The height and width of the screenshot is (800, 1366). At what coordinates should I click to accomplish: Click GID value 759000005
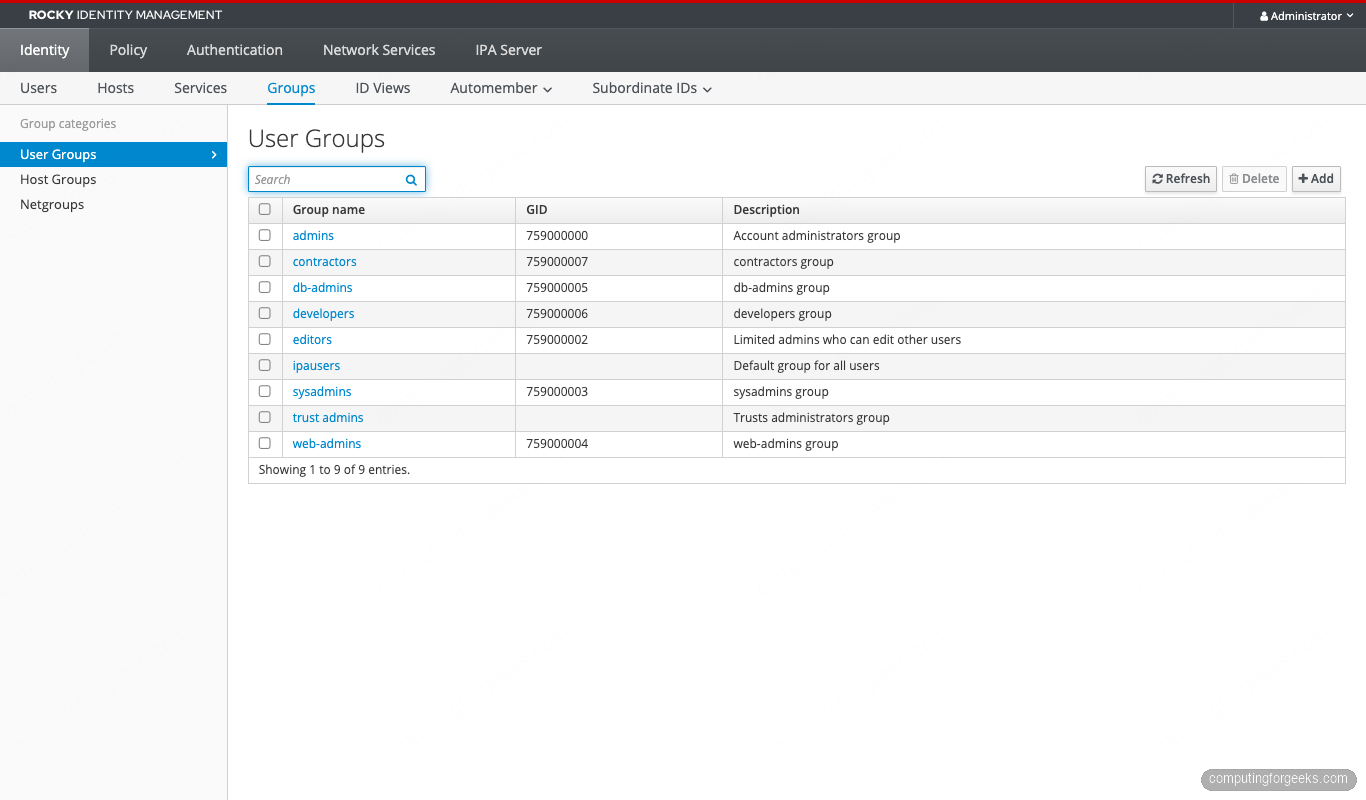[557, 288]
